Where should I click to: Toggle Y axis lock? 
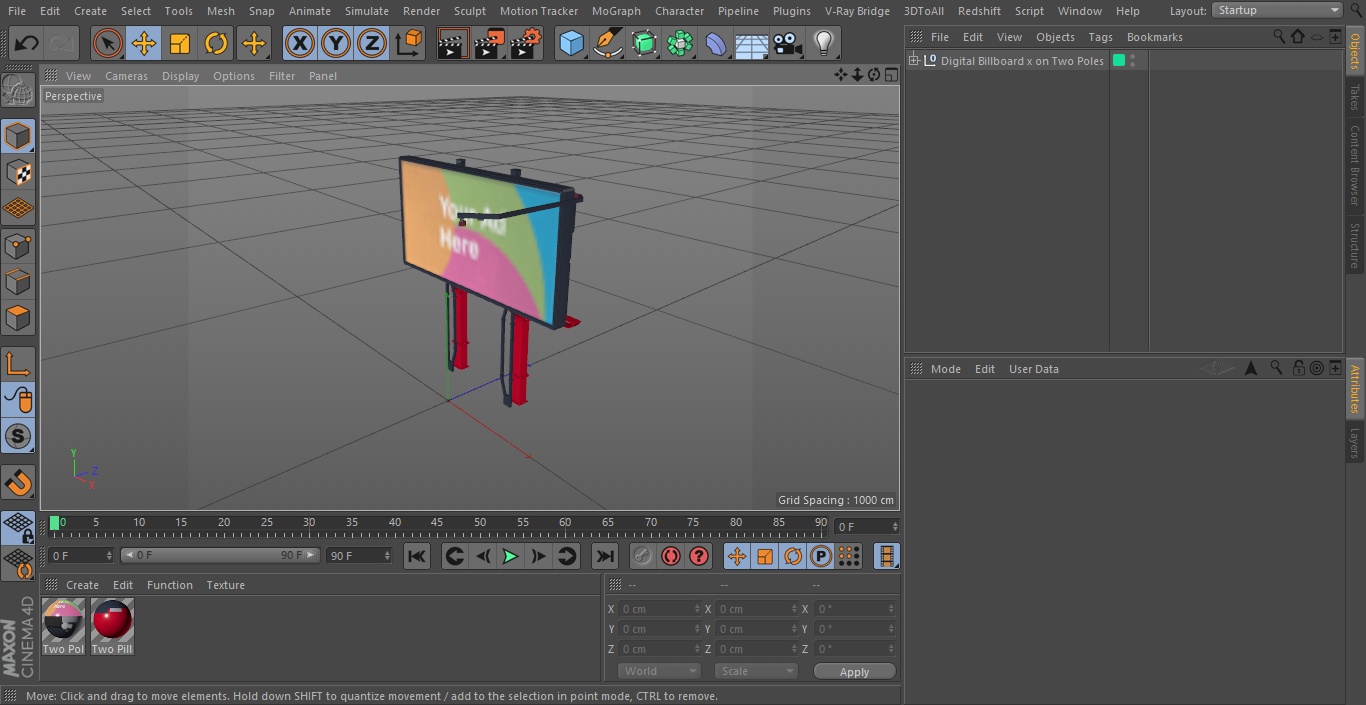336,43
